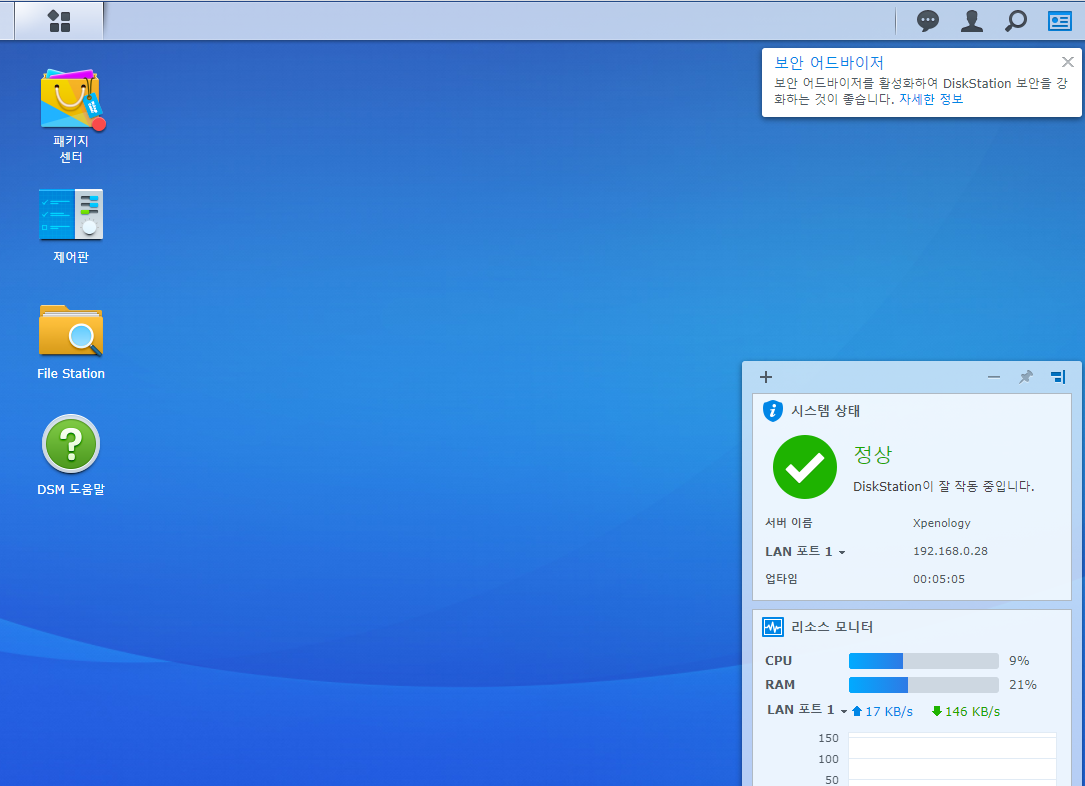
Task: Toggle the widgets panel icon in taskbar
Action: tap(1059, 21)
